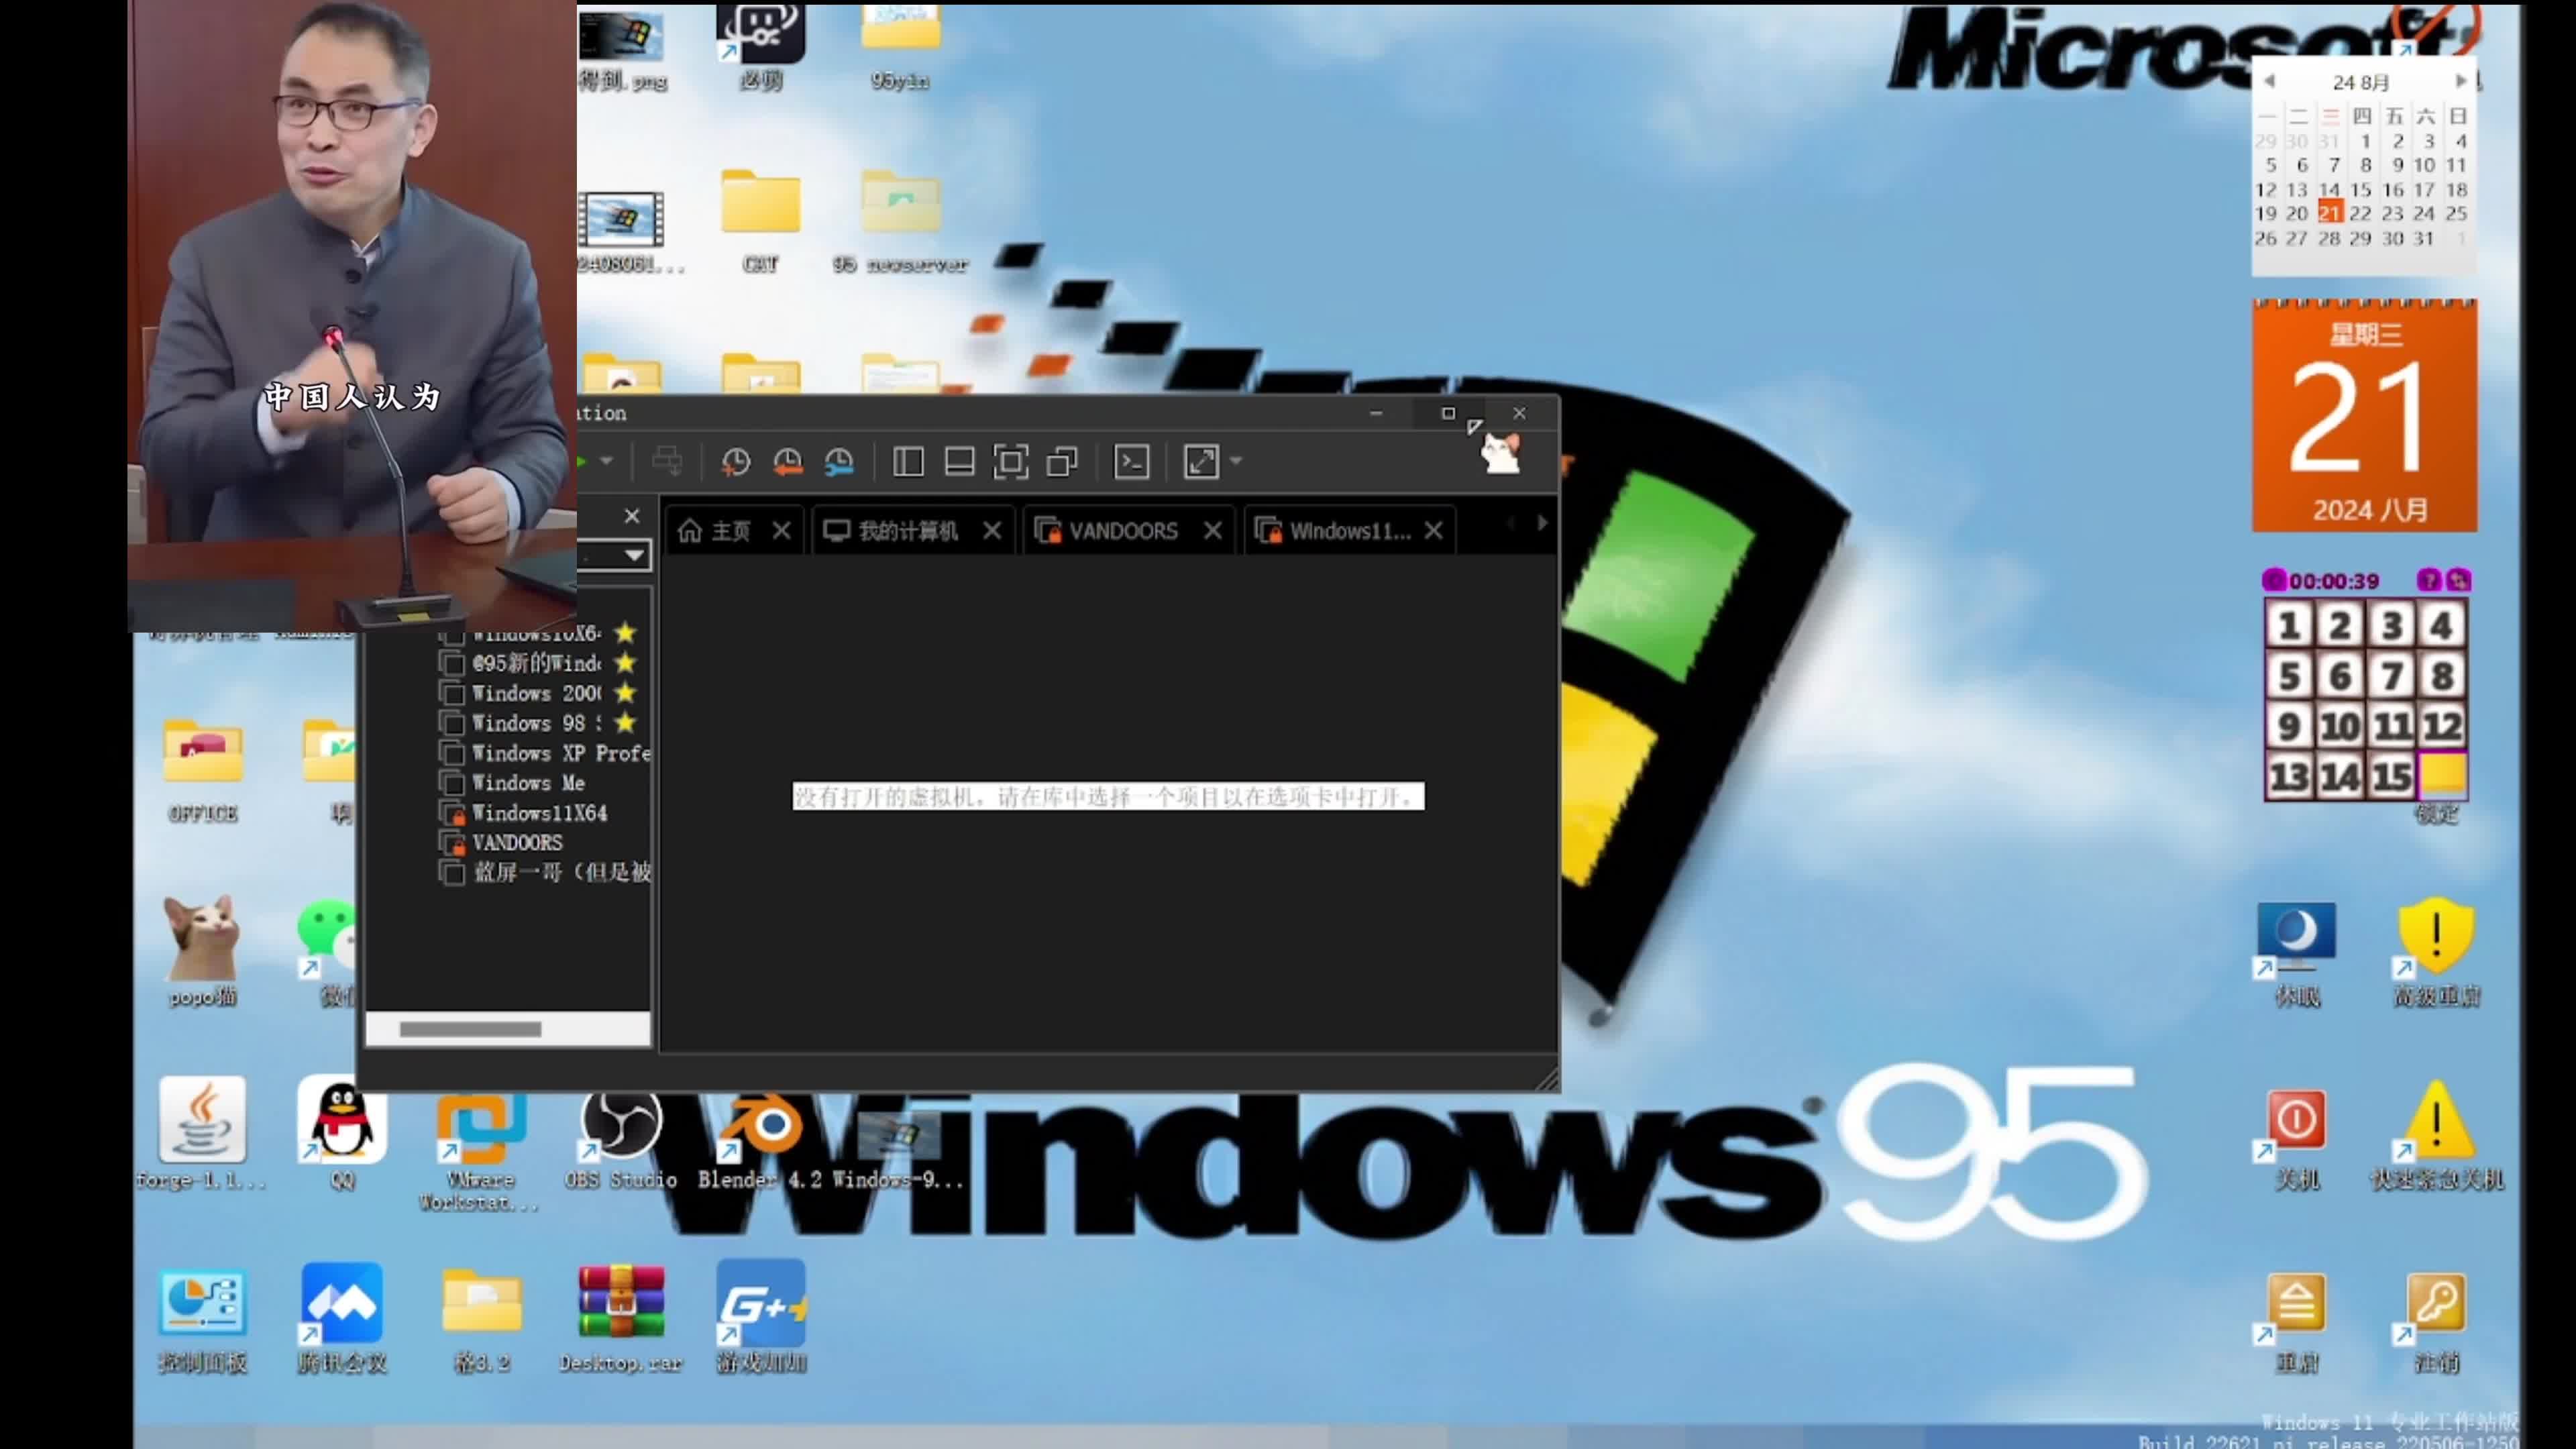The height and width of the screenshot is (1449, 2576).
Task: Take a new snapshot of the virtual machine
Action: 736,461
